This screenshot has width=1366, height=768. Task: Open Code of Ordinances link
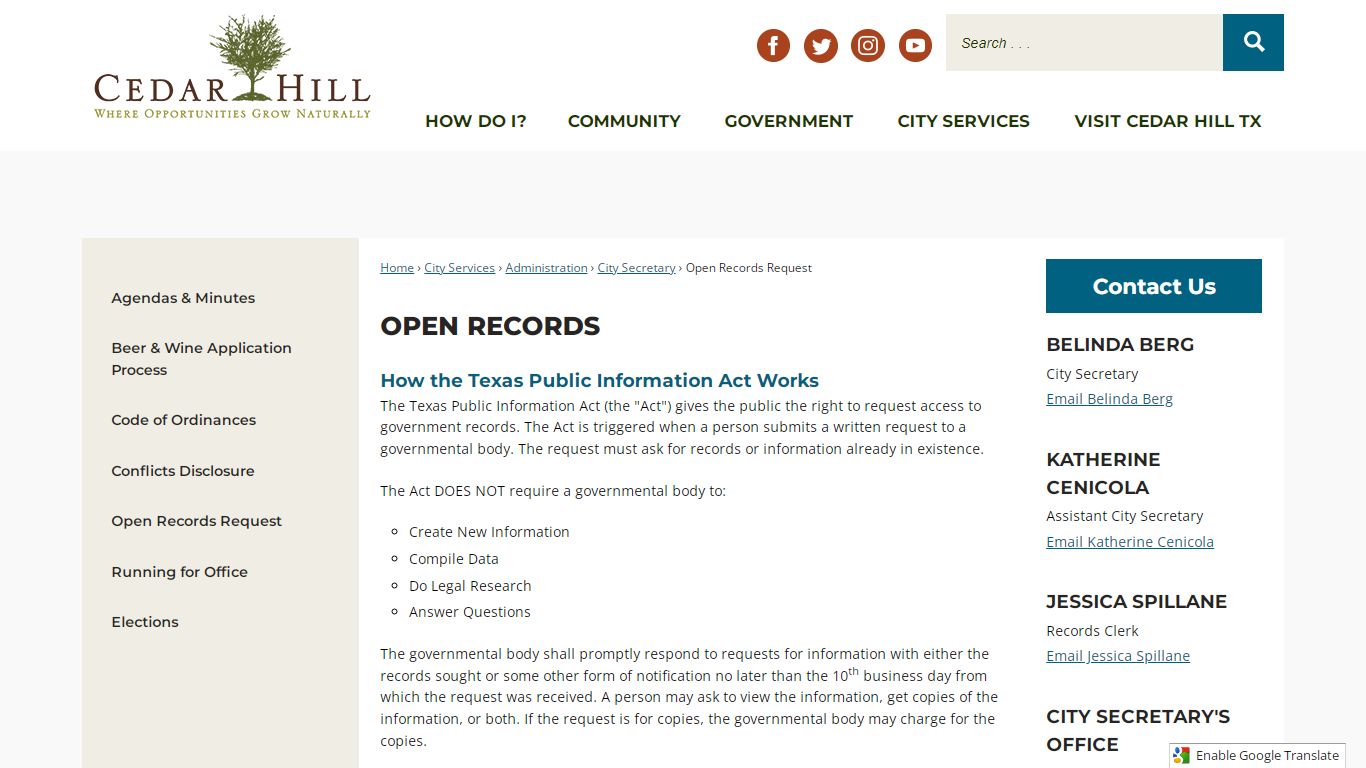(184, 420)
